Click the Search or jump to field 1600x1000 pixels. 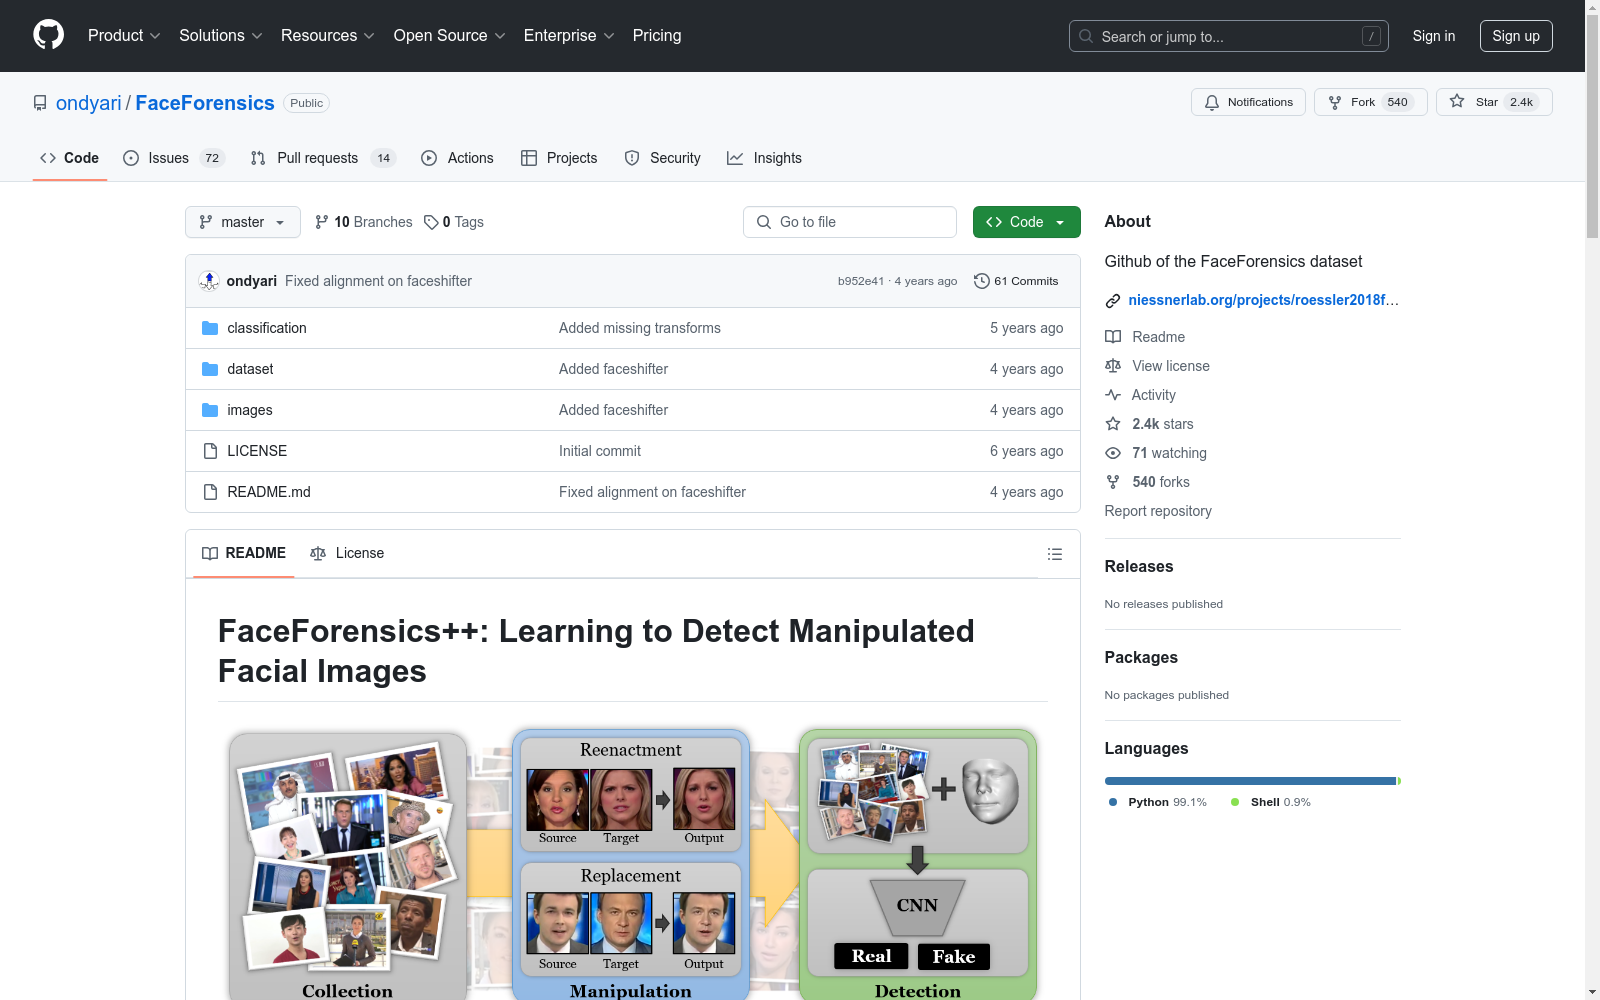[x=1229, y=36]
